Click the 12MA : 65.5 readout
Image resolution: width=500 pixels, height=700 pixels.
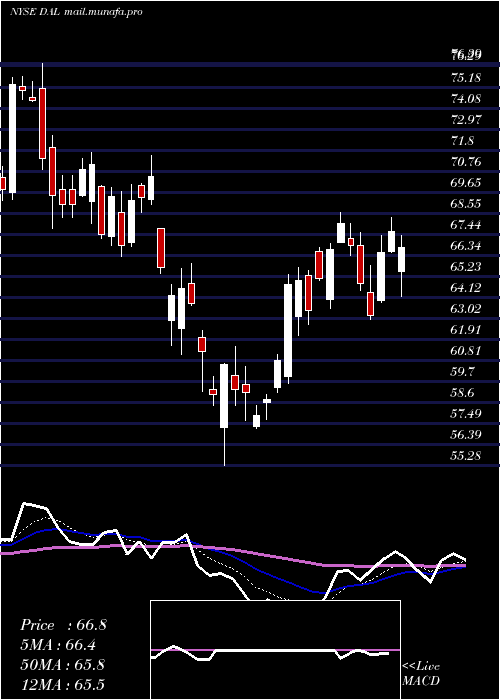62,684
